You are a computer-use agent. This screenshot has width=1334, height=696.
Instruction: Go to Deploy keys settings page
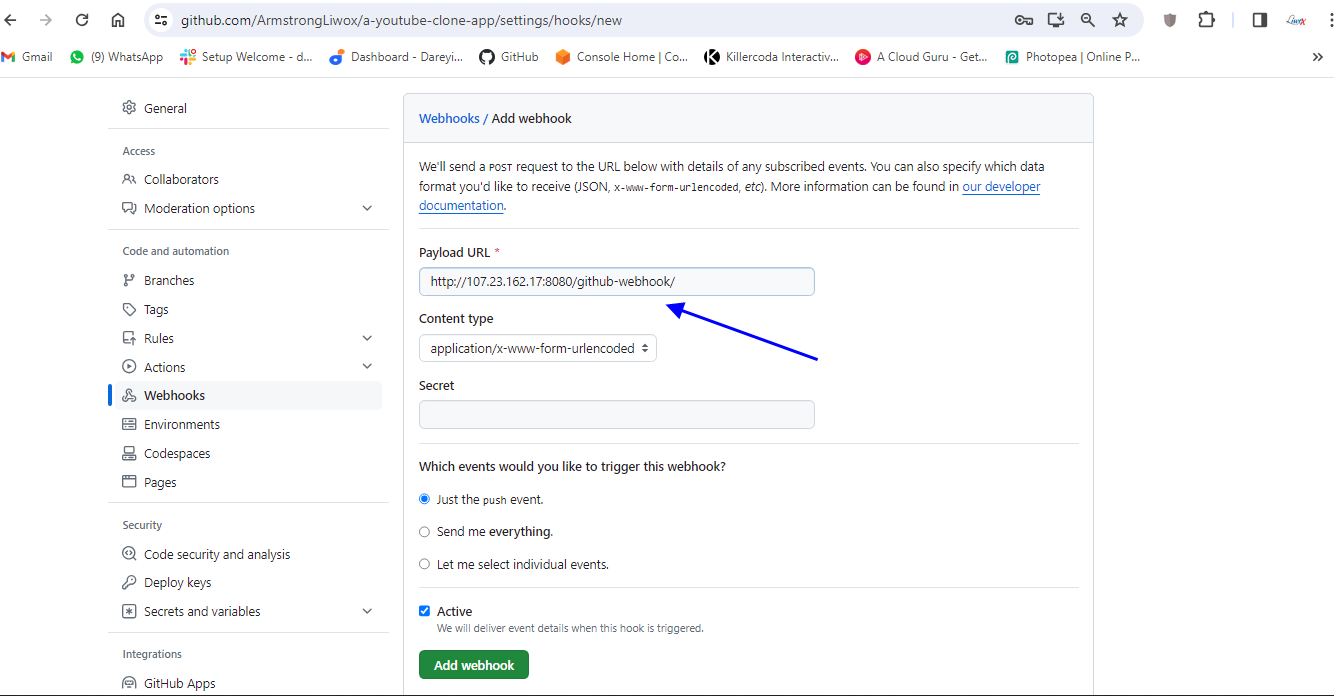(177, 583)
